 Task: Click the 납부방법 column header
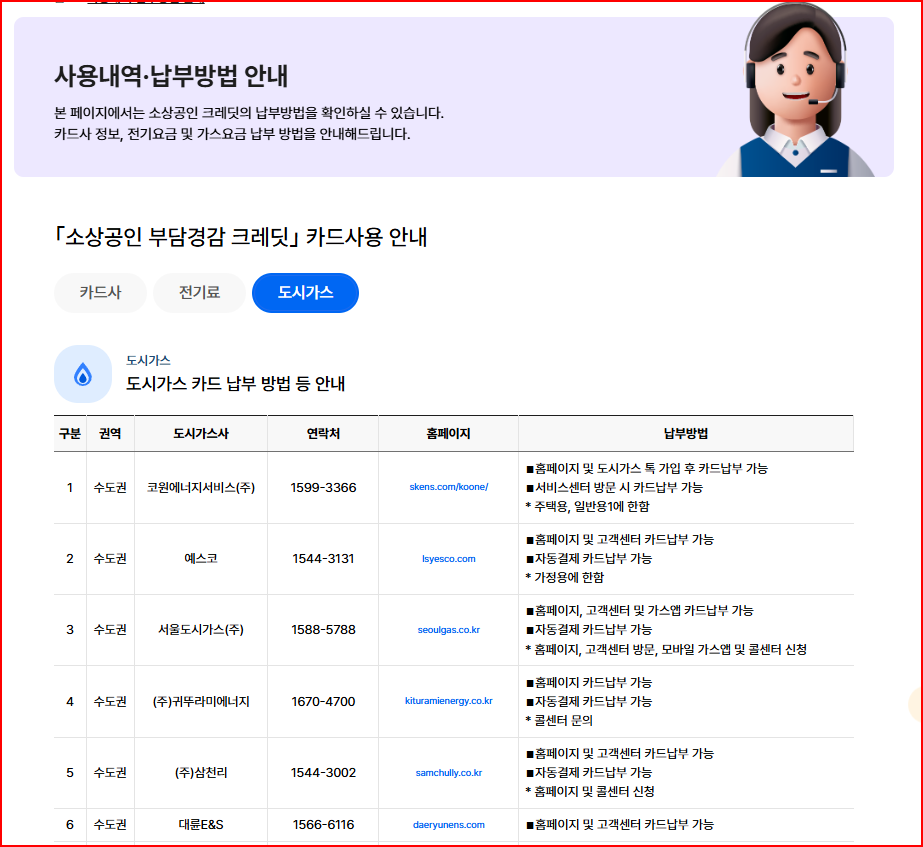(686, 434)
